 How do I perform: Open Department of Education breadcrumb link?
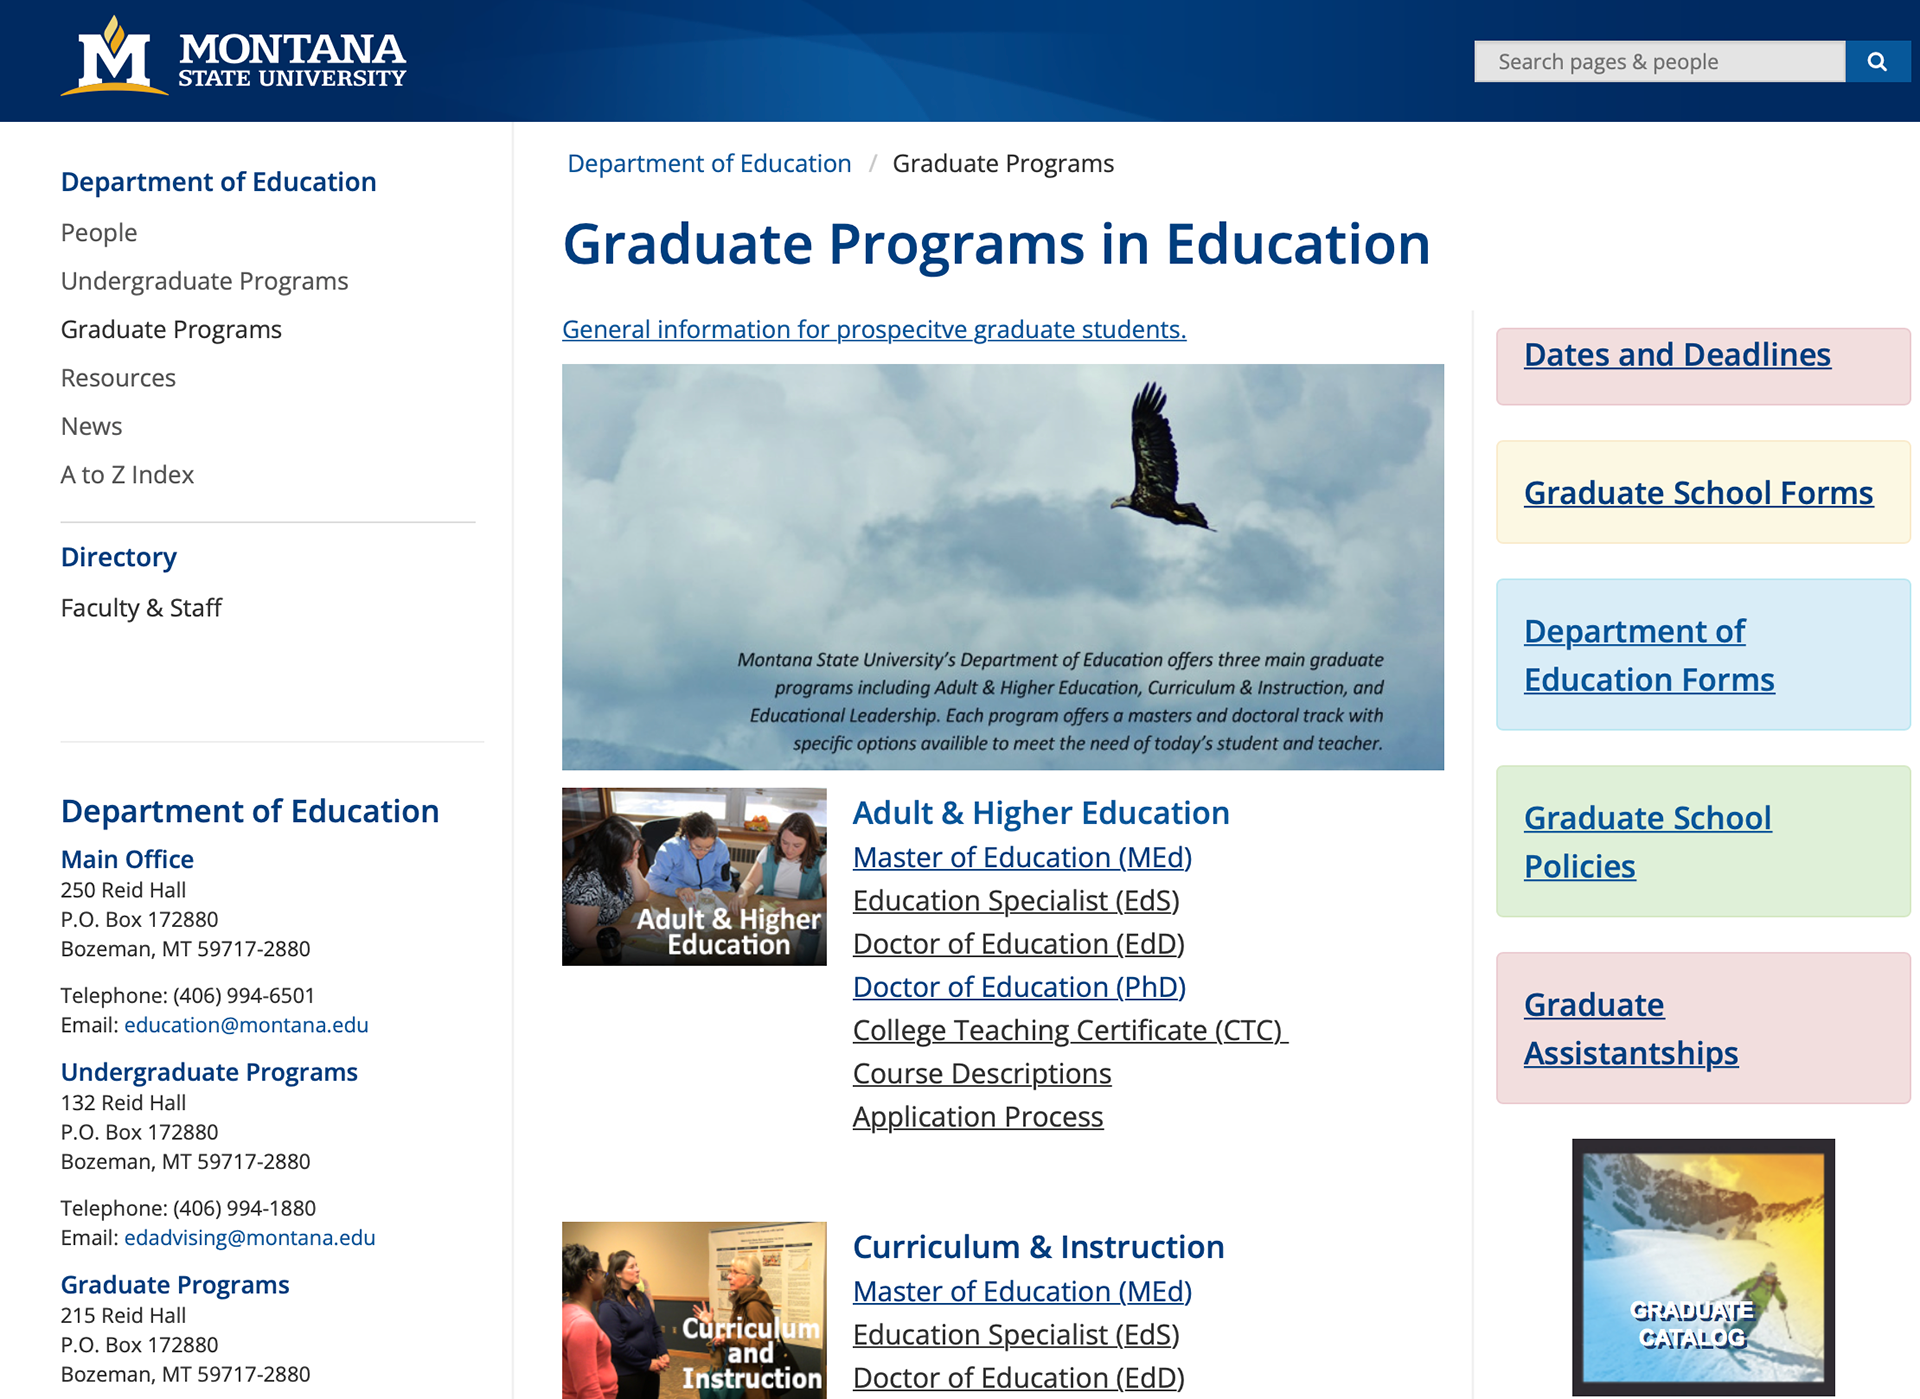click(709, 163)
